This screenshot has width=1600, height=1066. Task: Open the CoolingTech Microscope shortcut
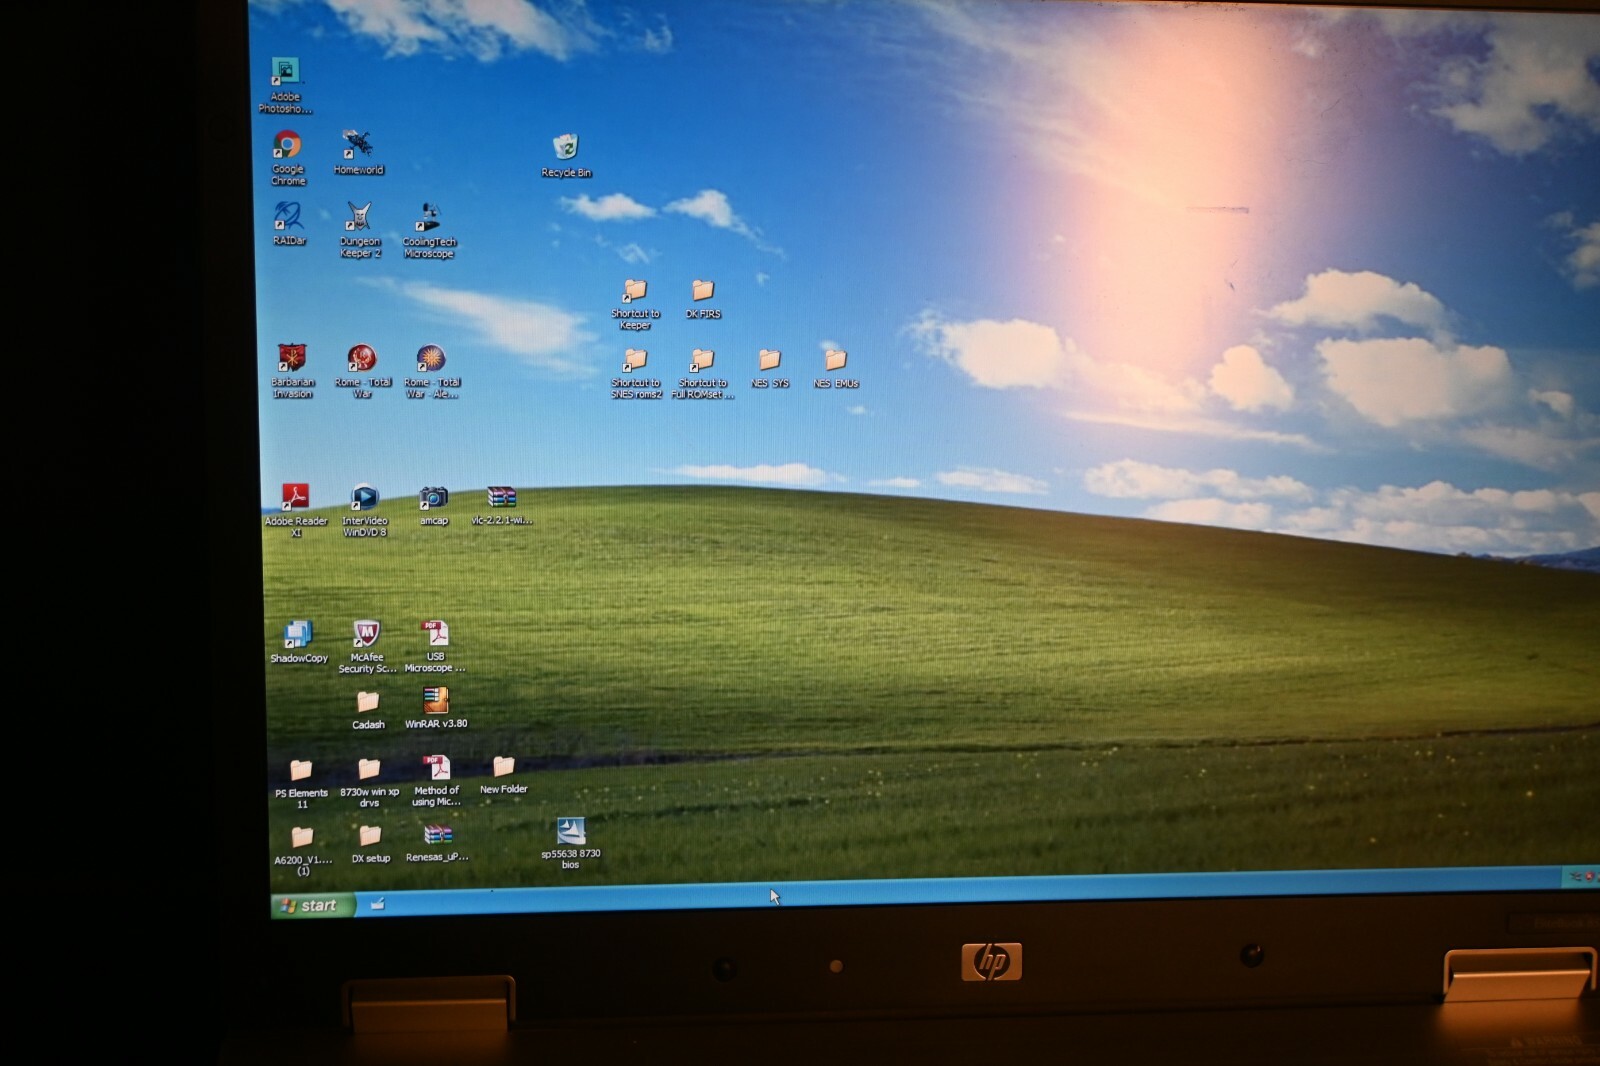tap(429, 230)
